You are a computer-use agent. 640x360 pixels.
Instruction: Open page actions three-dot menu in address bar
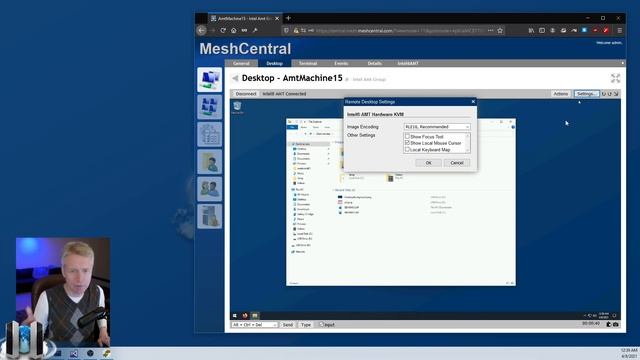491,30
